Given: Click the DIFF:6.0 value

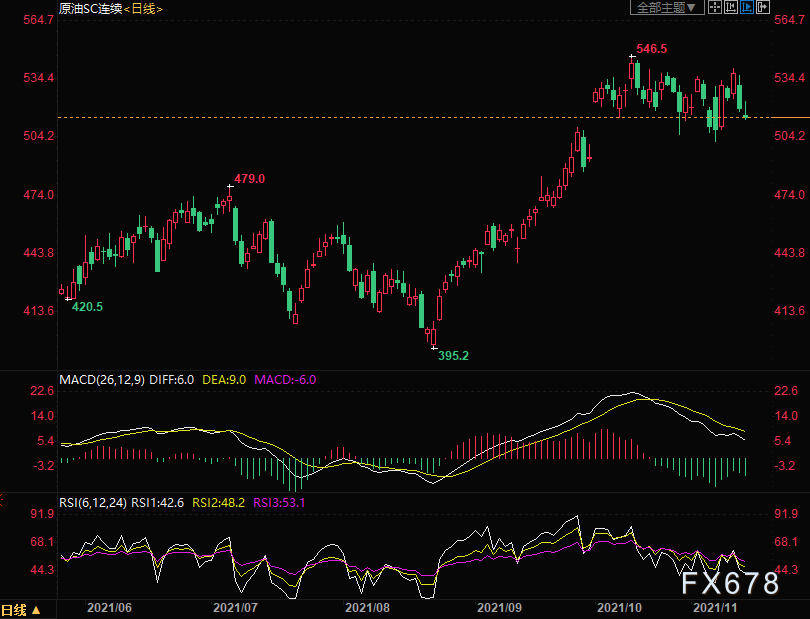Looking at the screenshot, I should 172,380.
